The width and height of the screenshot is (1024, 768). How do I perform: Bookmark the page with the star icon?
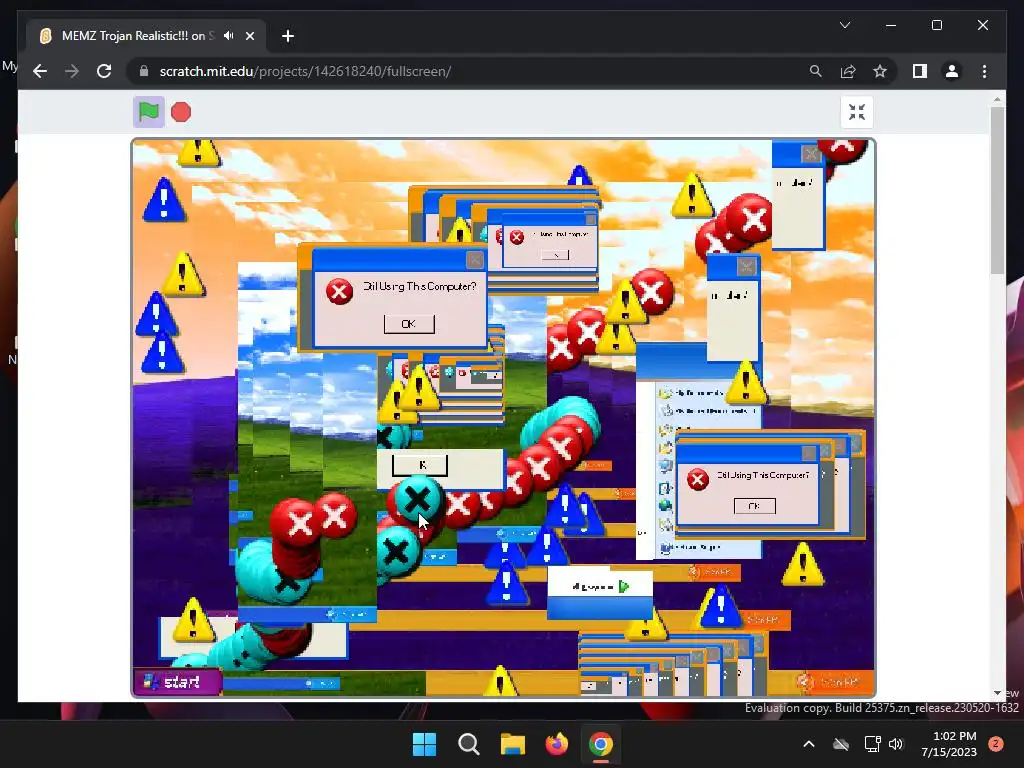pyautogui.click(x=880, y=71)
